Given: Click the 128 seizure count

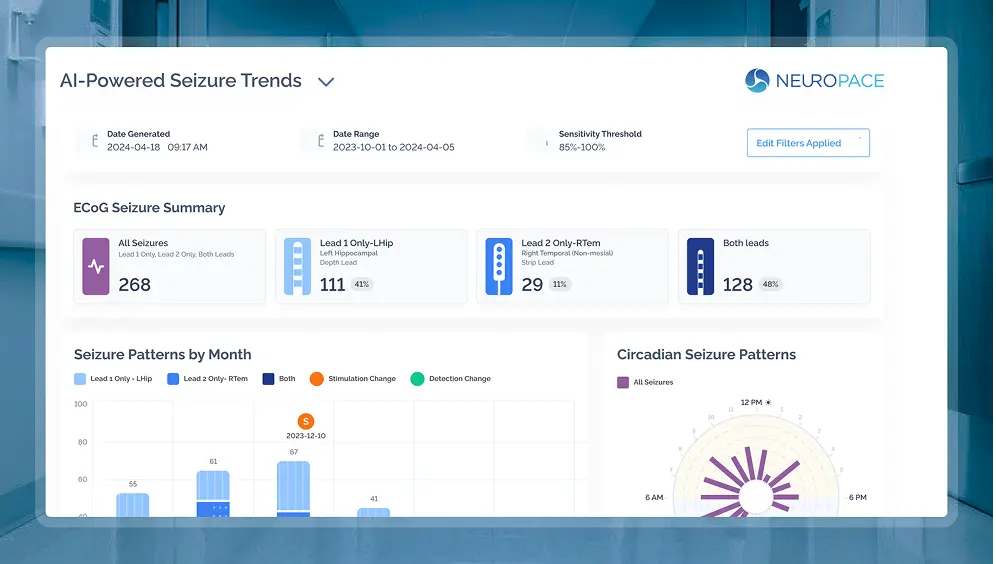Looking at the screenshot, I should [737, 285].
